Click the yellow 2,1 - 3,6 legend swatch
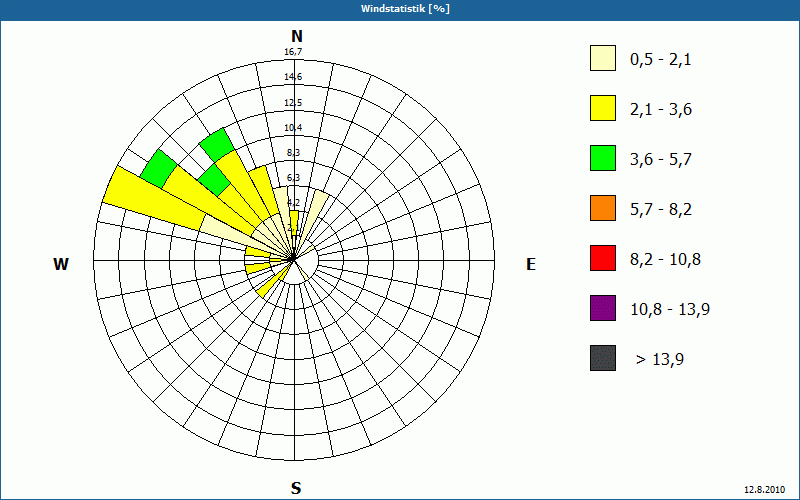Viewport: 800px width, 500px height. tap(603, 108)
